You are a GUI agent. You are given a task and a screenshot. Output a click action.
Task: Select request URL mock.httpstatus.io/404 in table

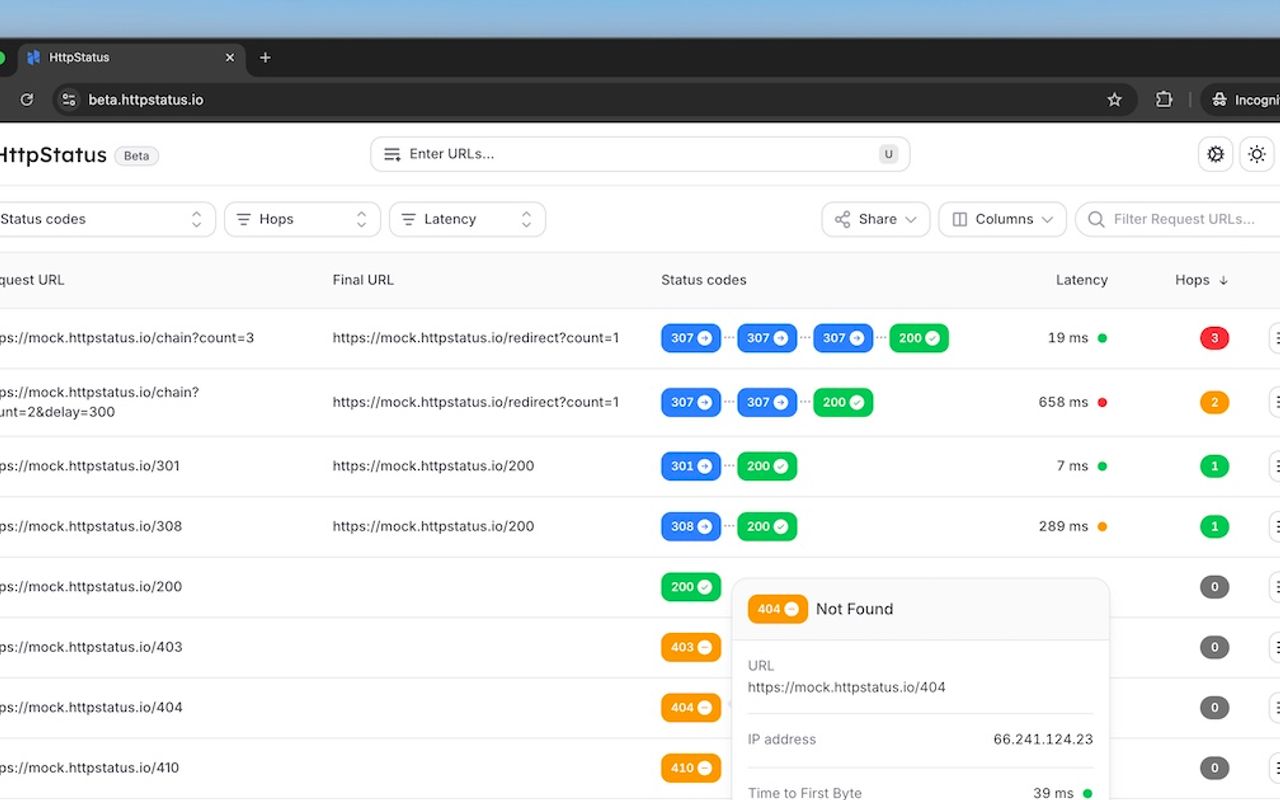pos(91,707)
